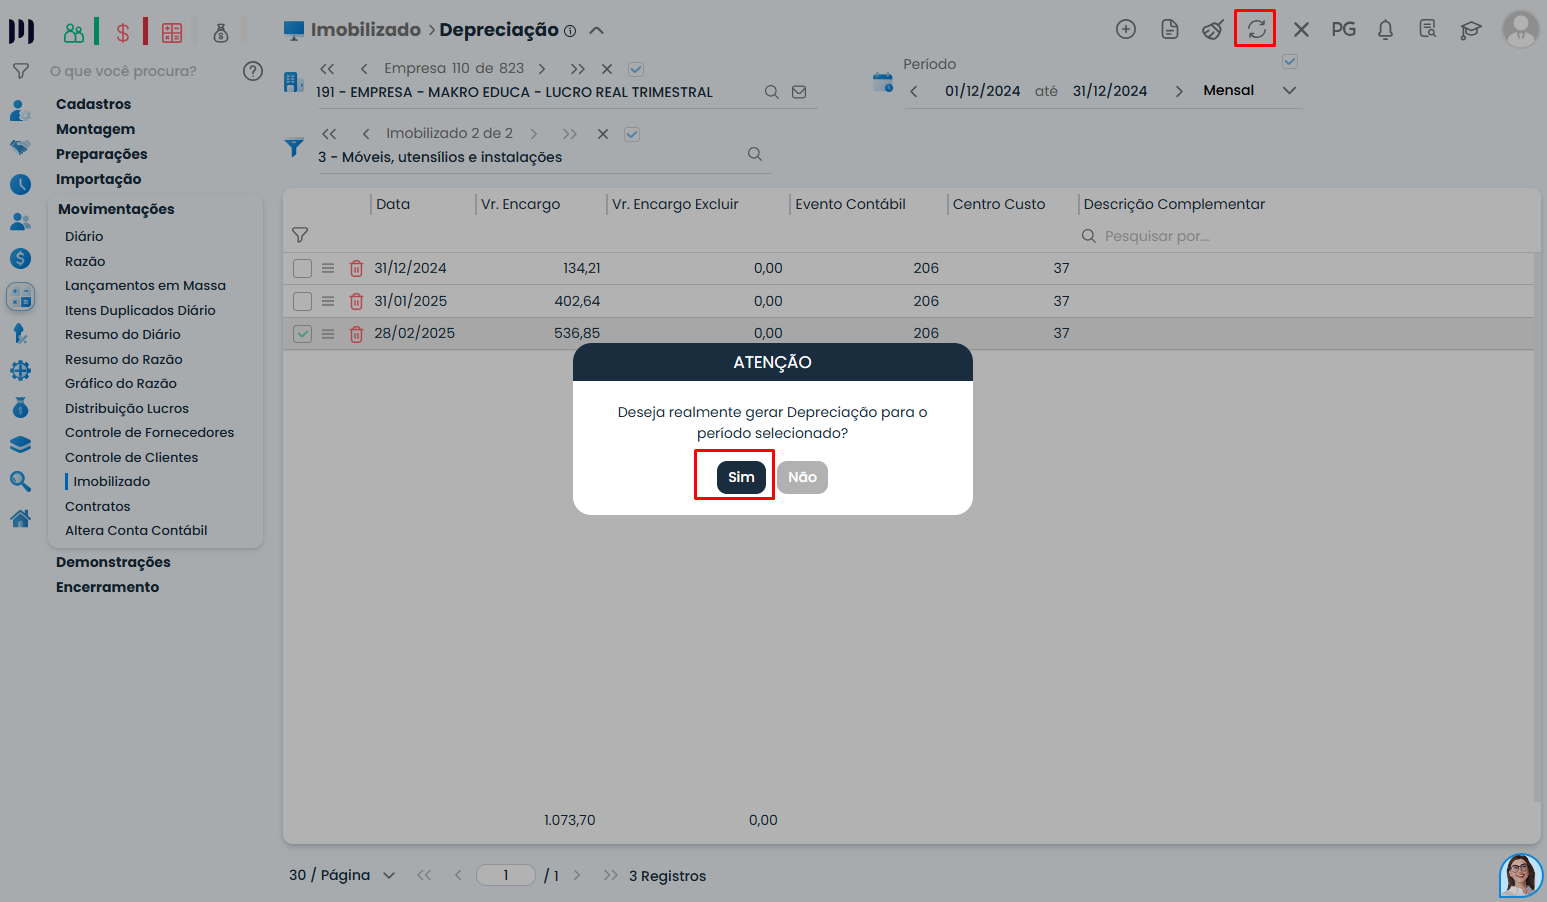1547x902 pixels.
Task: Expand the Montagem menu section
Action: tap(95, 129)
